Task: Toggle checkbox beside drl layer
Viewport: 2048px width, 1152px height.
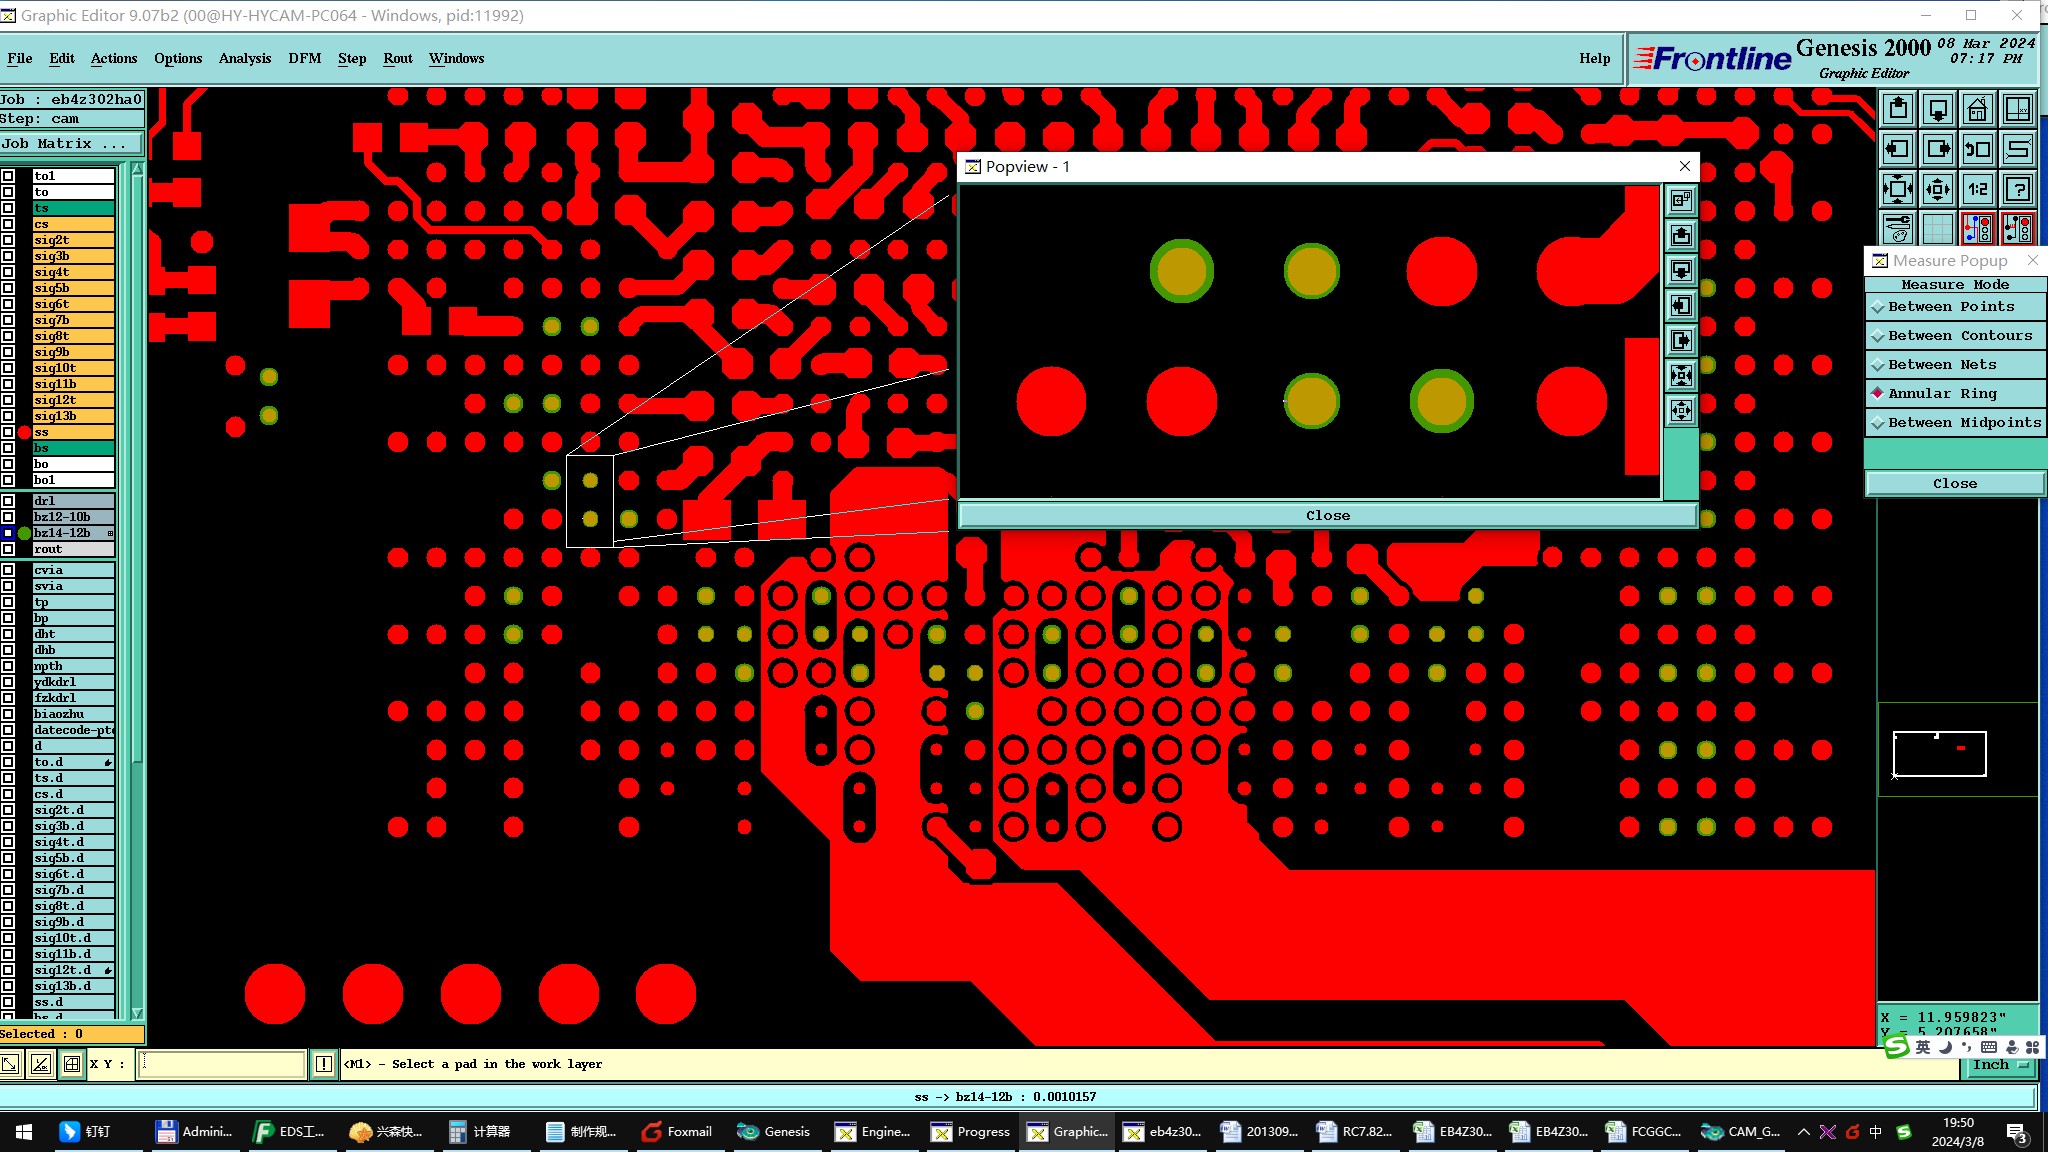Action: (9, 501)
